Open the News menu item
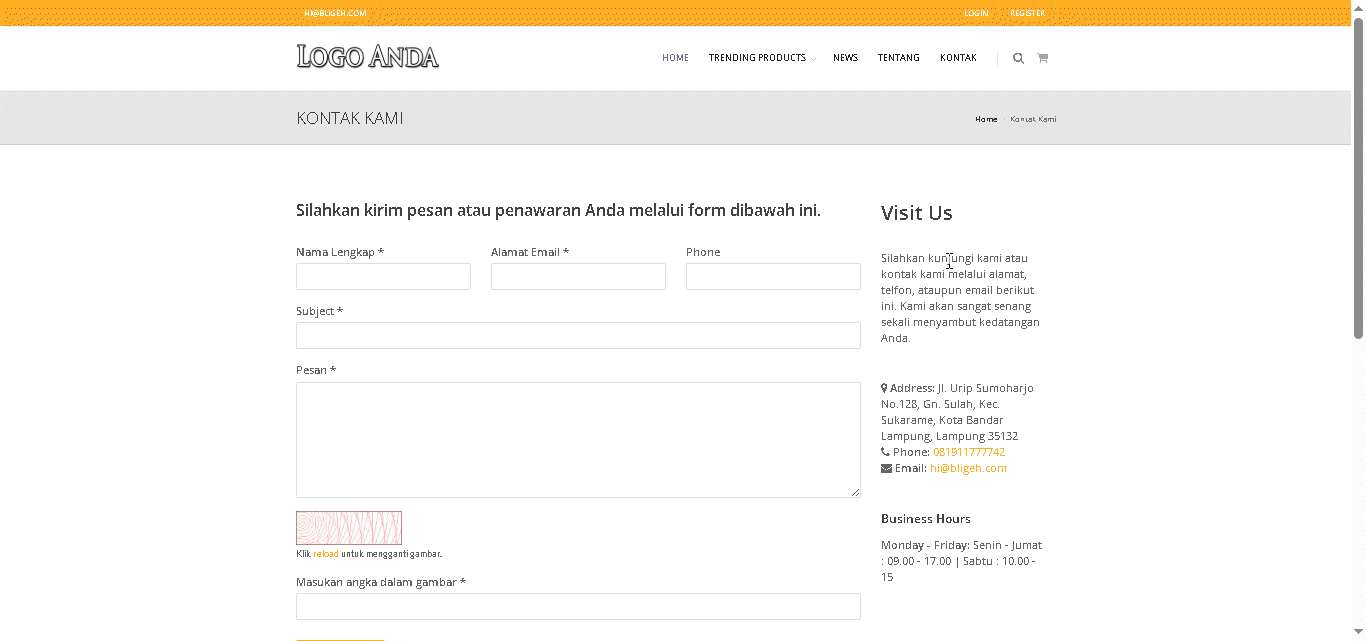1366x641 pixels. click(x=845, y=58)
